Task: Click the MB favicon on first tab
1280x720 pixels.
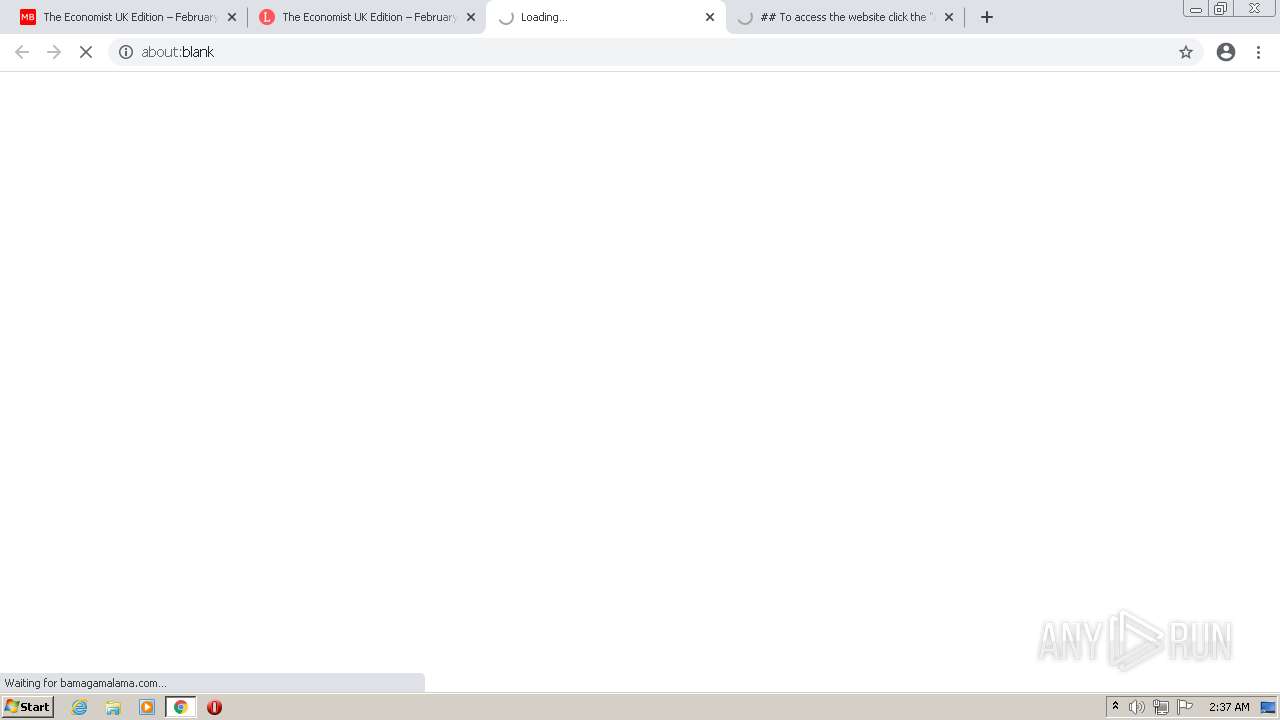Action: click(28, 17)
